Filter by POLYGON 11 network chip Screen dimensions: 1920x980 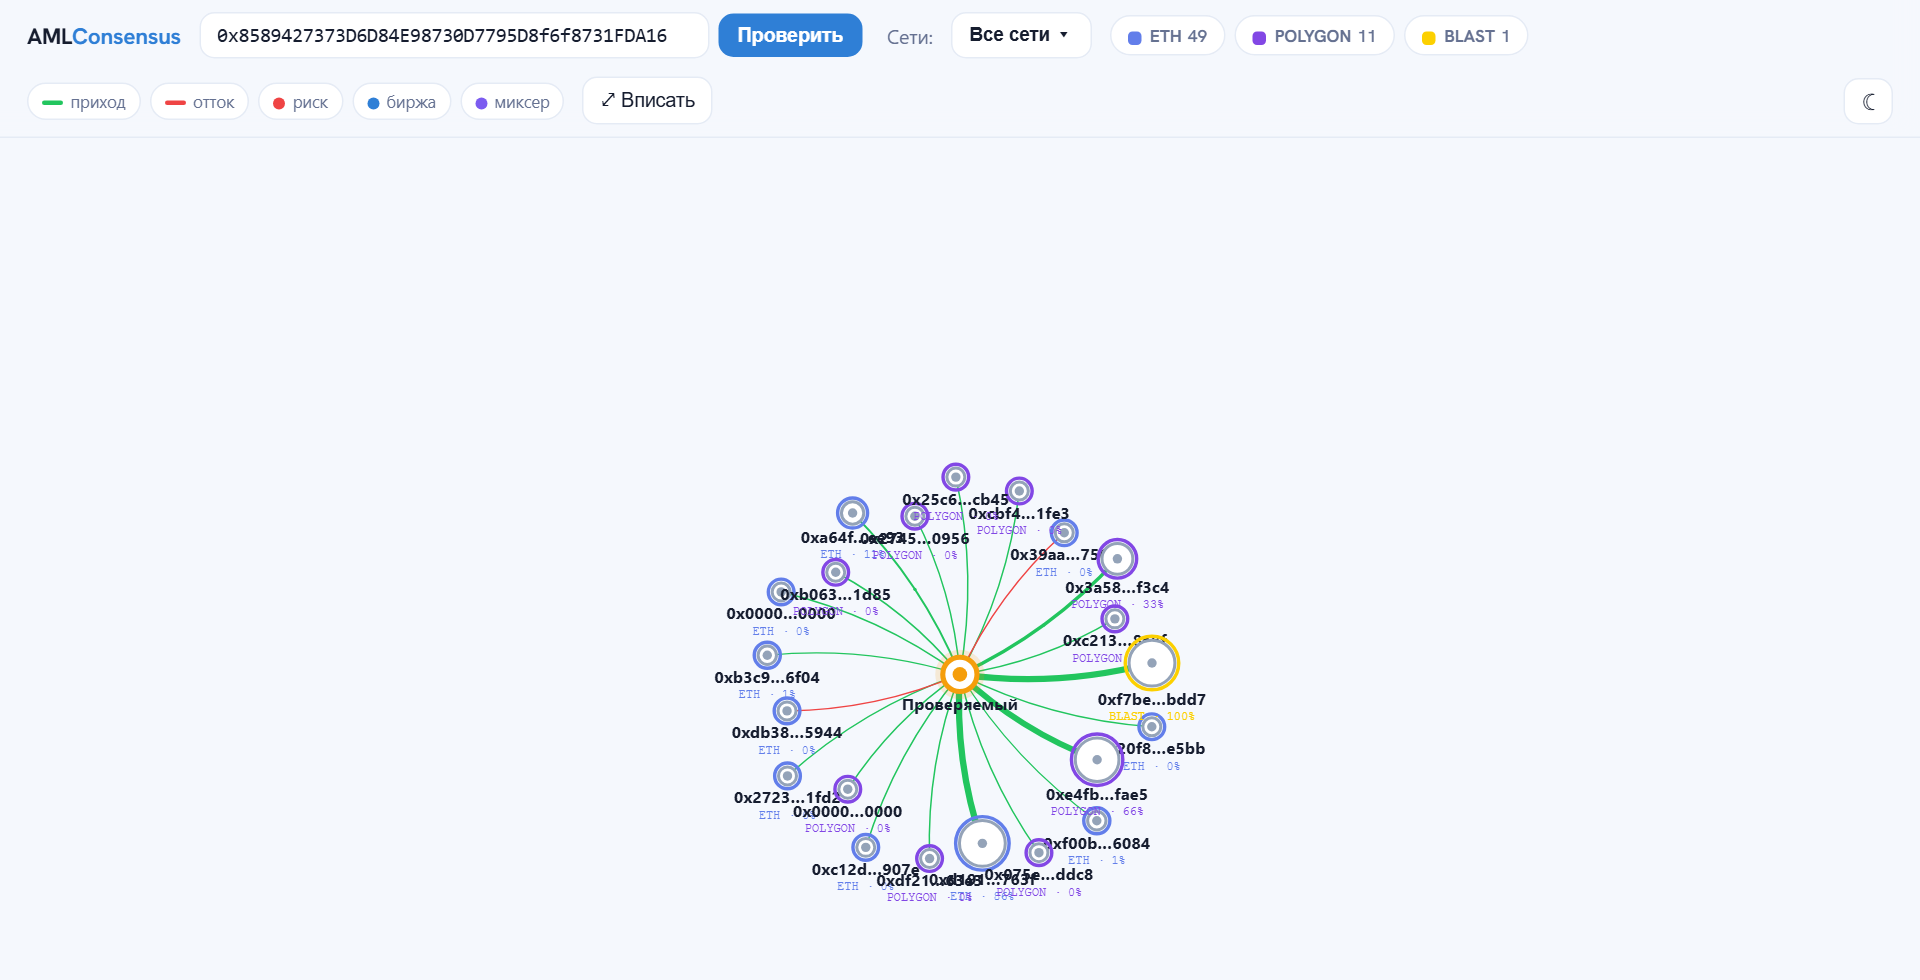click(x=1314, y=36)
